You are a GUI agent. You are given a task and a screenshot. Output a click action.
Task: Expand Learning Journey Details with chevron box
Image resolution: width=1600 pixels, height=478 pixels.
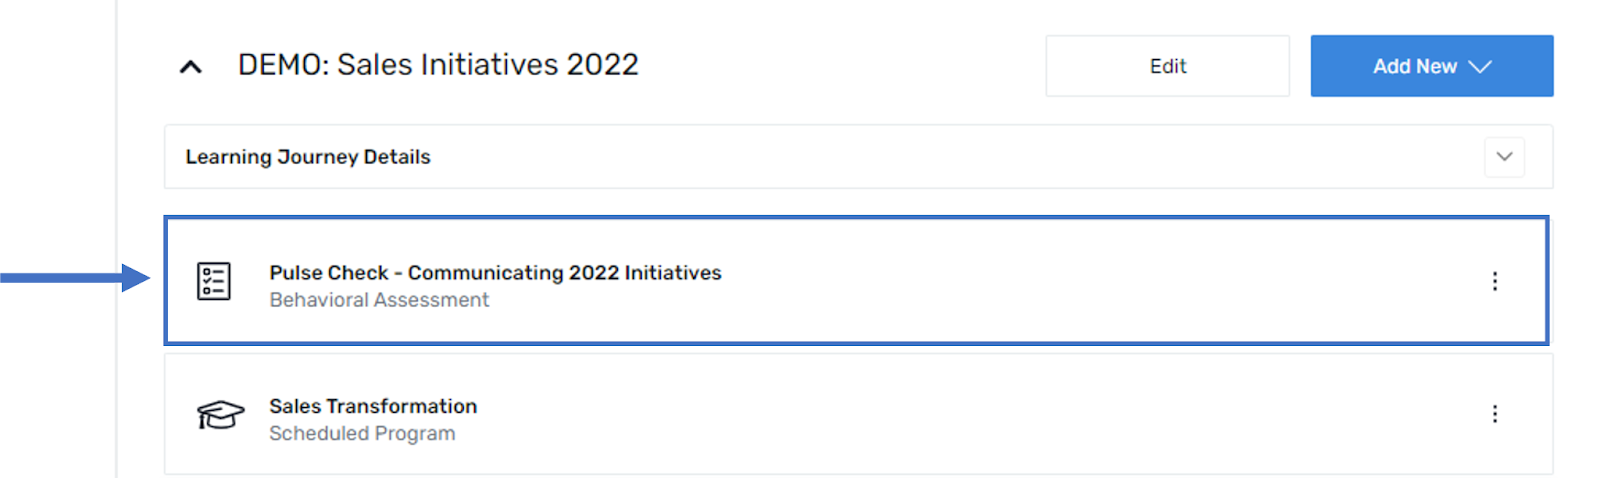[1504, 157]
